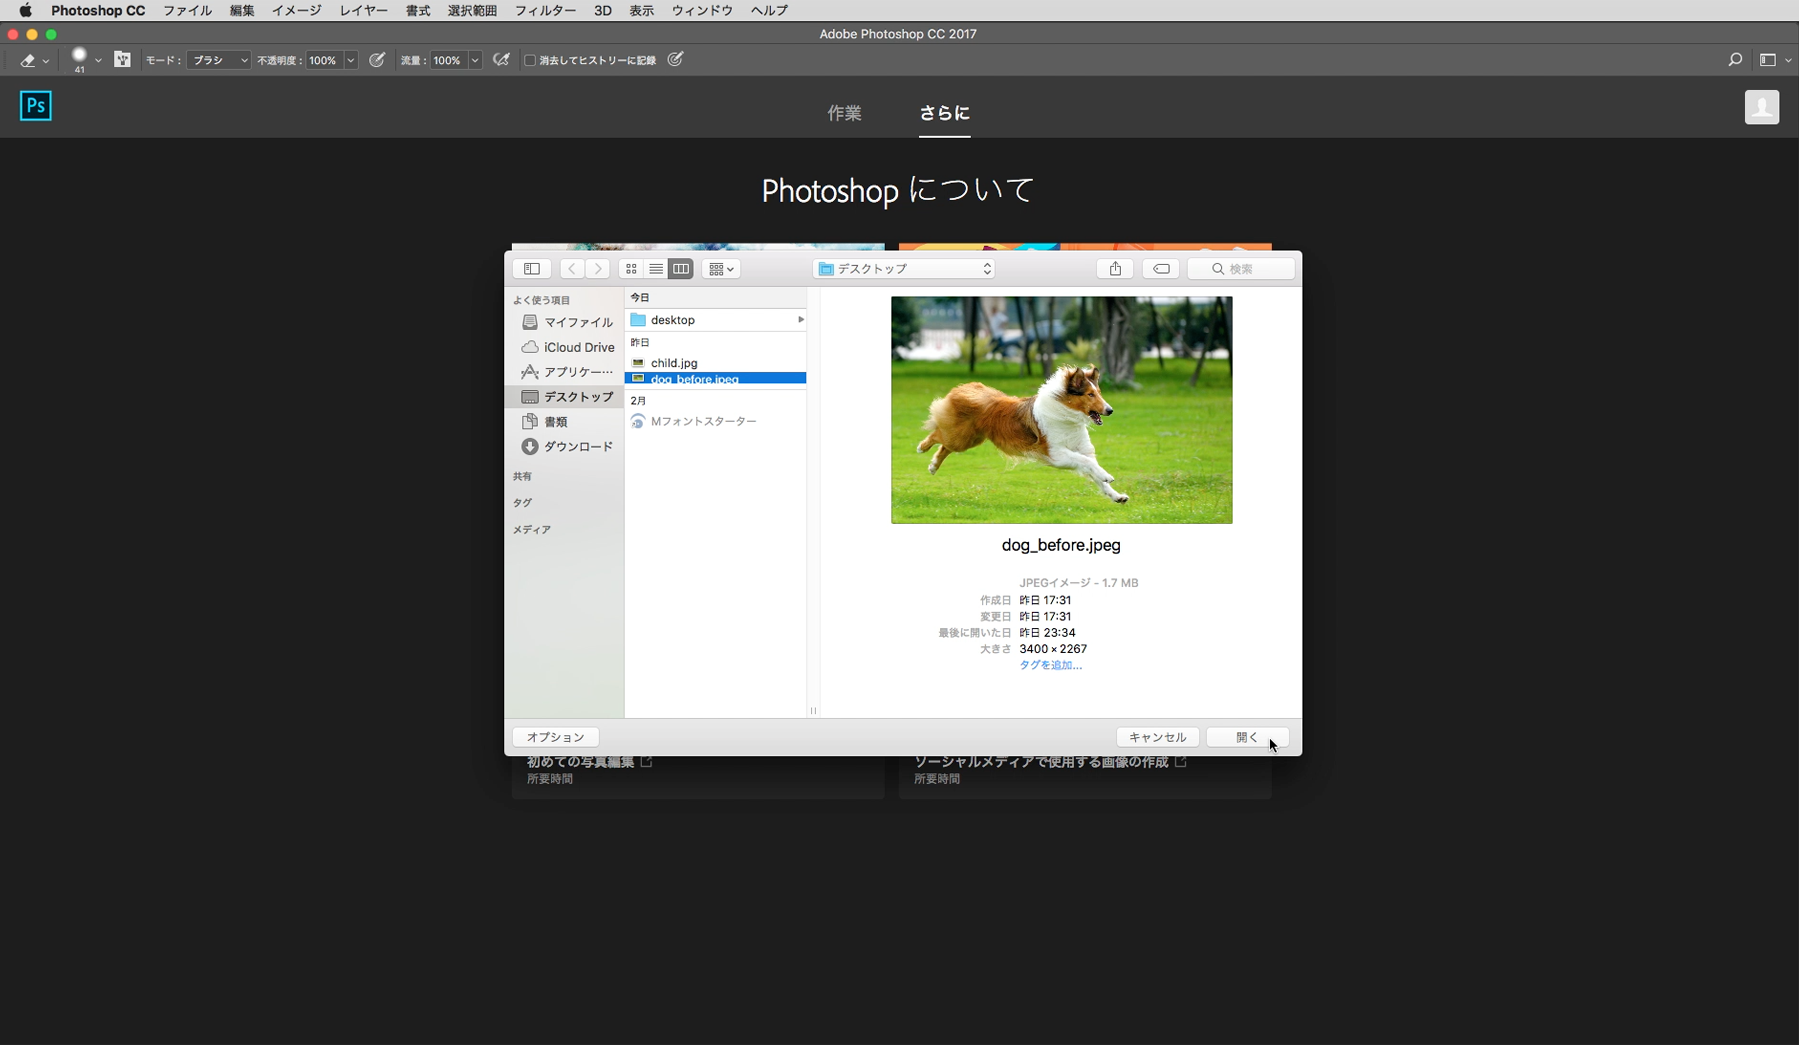
Task: Switch to list view
Action: click(x=656, y=269)
